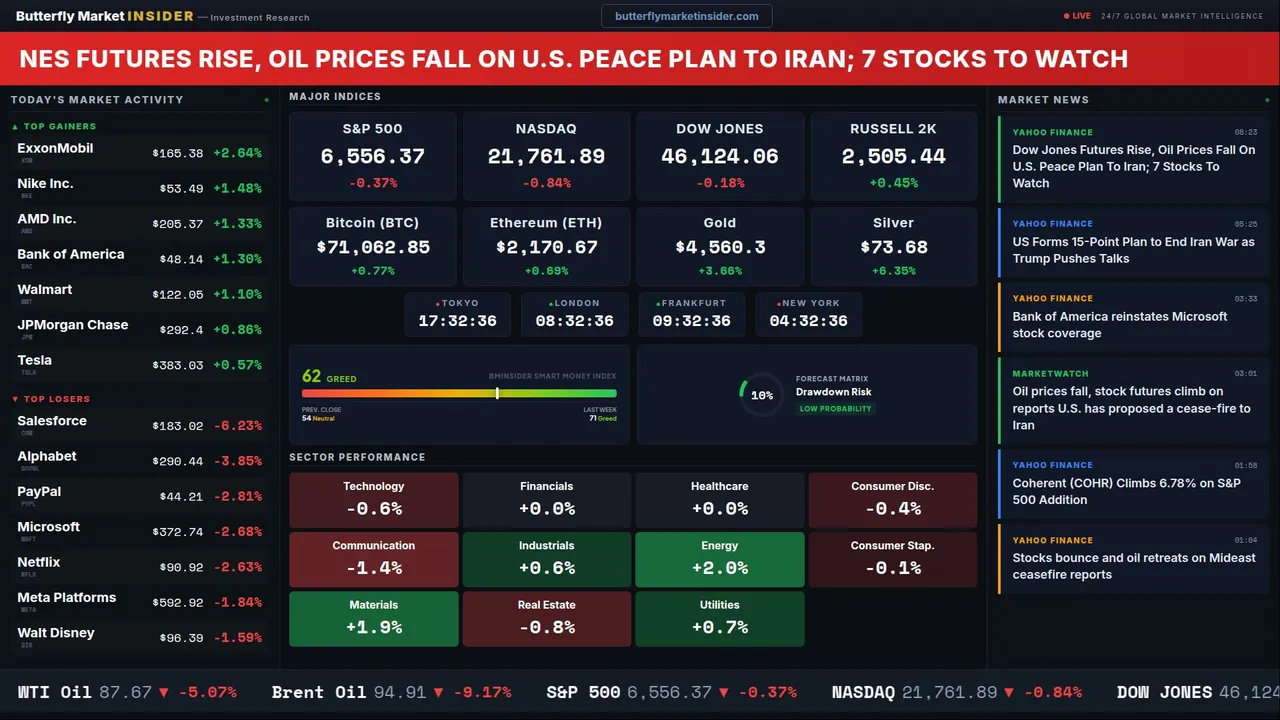
Task: Click the Smart Money Index greed gauge marker
Action: (x=497, y=393)
